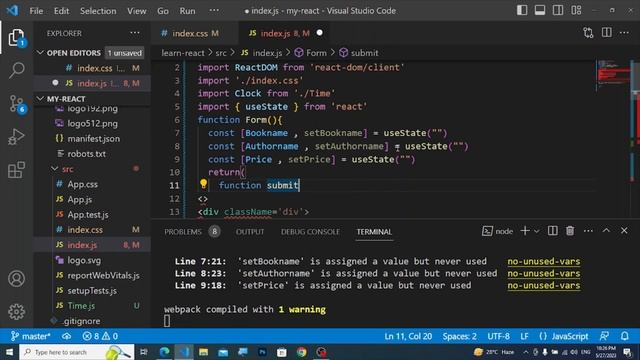Click the editor minimap overview
Image resolution: width=640 pixels, height=360 pixels.
point(613,75)
